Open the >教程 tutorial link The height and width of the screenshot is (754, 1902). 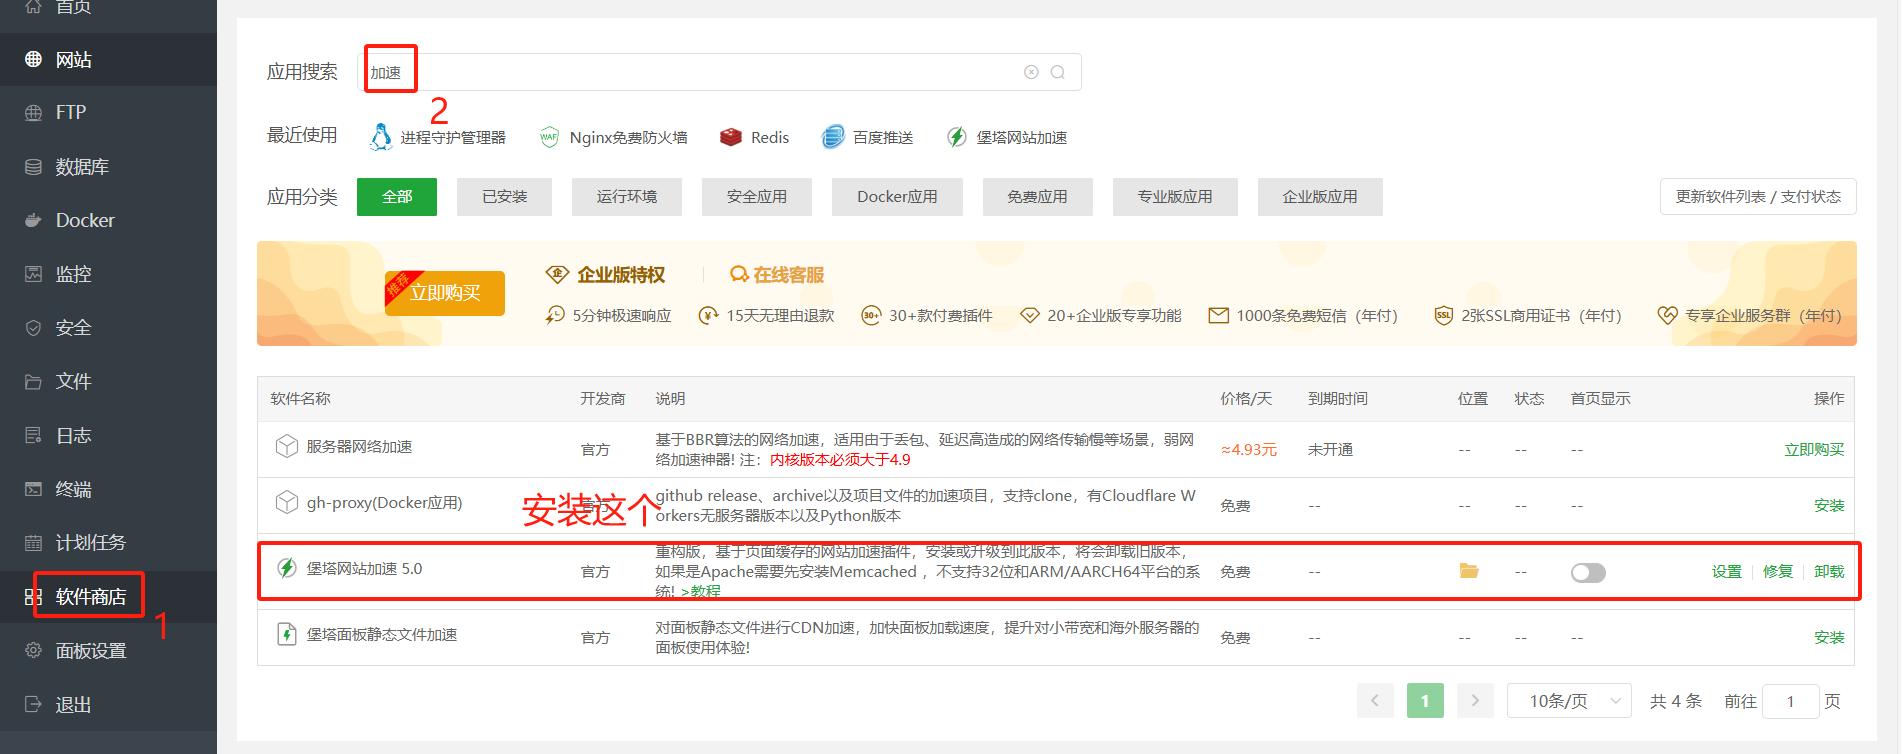[x=700, y=591]
